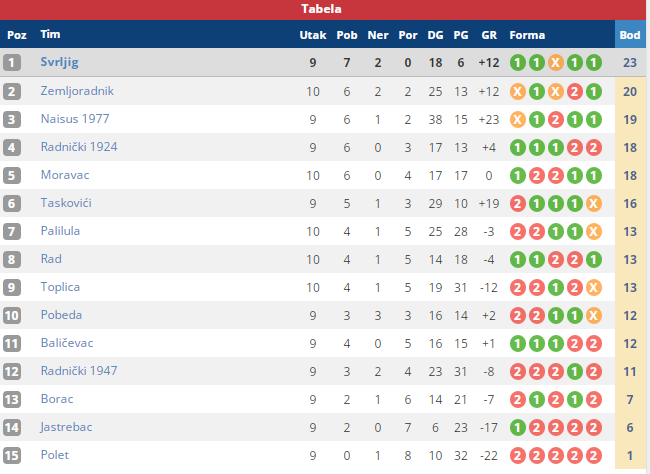The width and height of the screenshot is (650, 474).
Task: Select Radnički 1924 team name
Action: 79,147
